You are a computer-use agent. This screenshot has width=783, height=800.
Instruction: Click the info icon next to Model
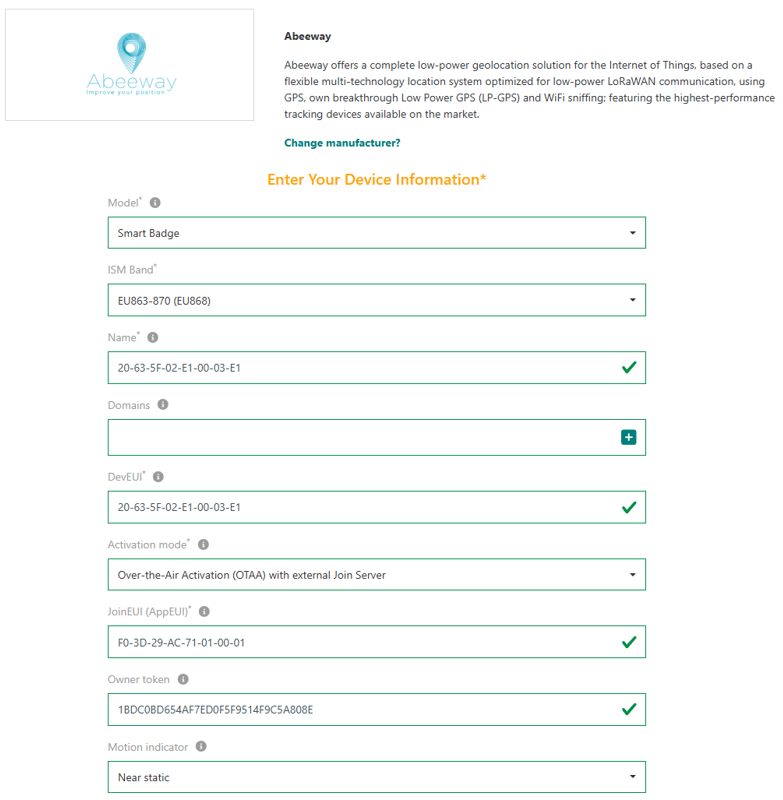(x=155, y=203)
